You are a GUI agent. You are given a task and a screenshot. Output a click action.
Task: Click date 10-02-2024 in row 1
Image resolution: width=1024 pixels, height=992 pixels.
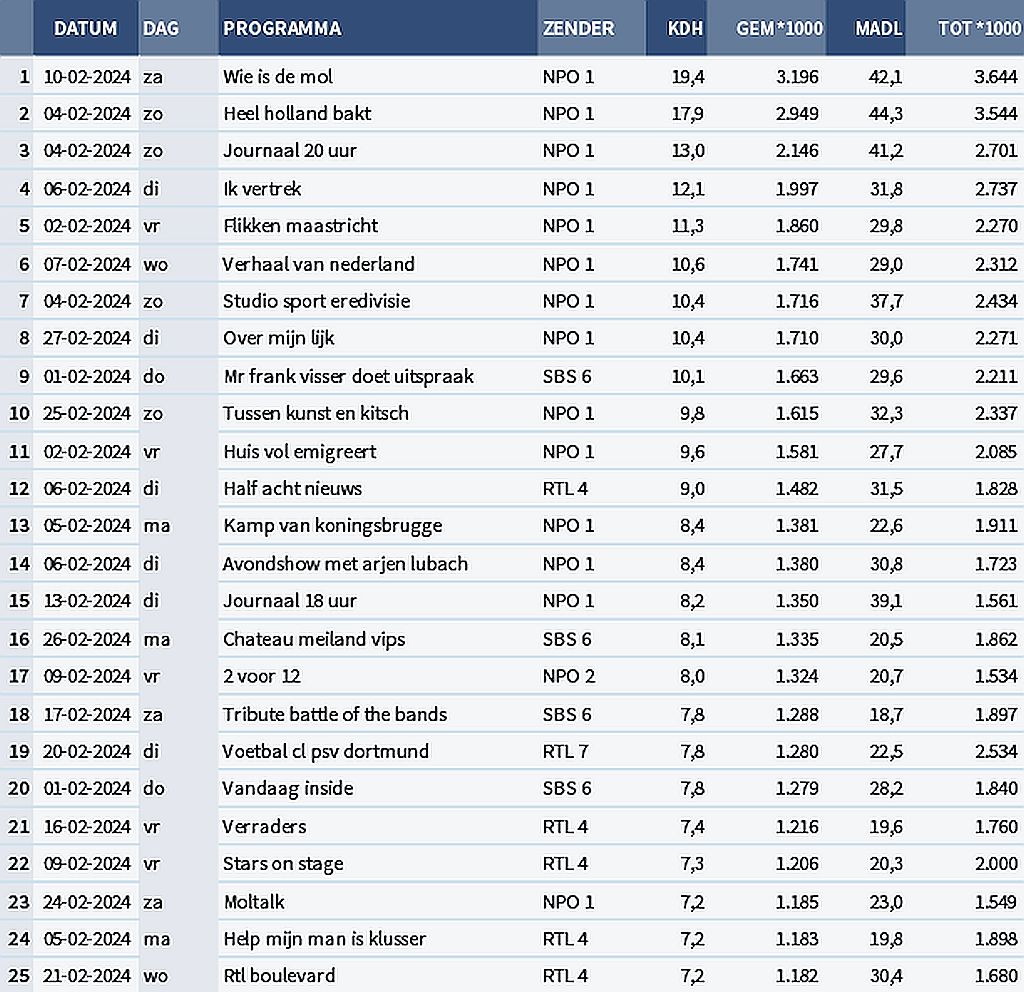[87, 77]
